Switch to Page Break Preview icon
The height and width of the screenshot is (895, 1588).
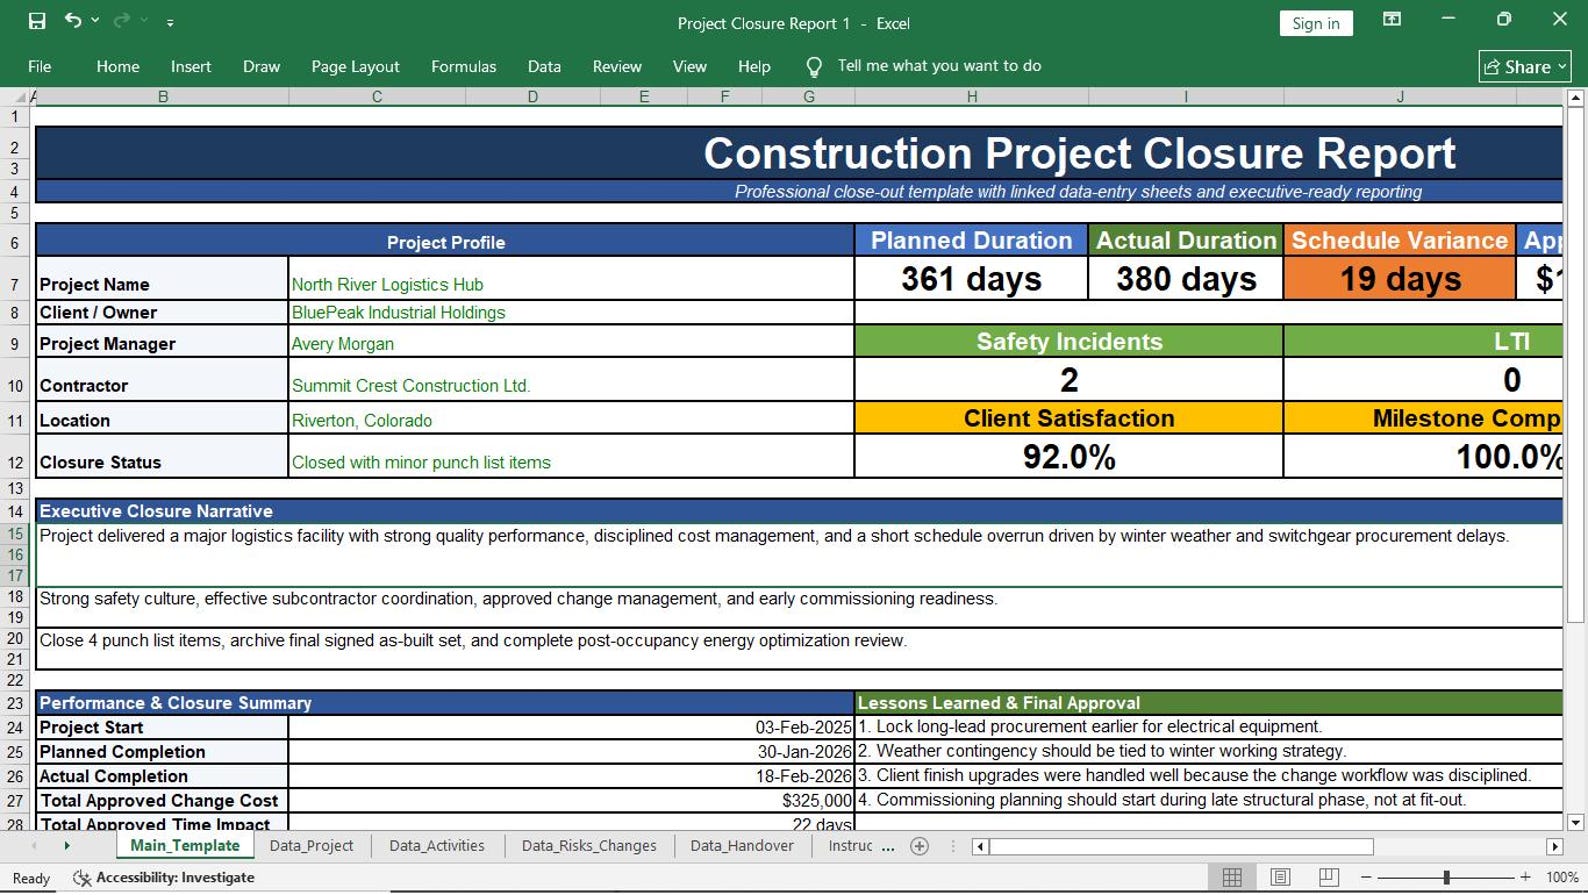coord(1328,877)
